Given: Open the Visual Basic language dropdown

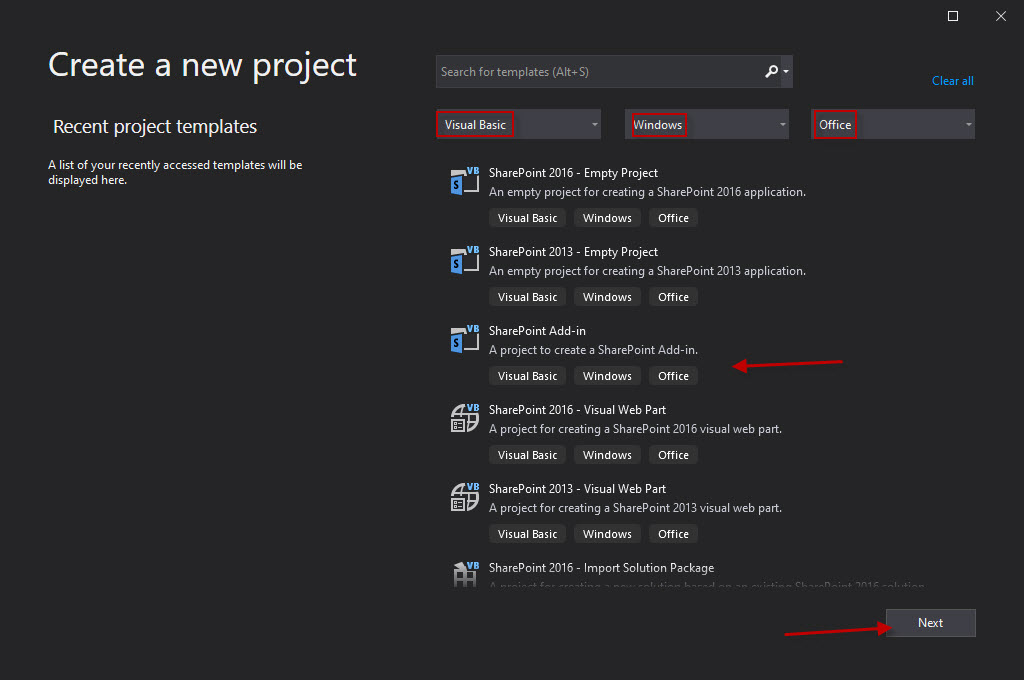Looking at the screenshot, I should pos(519,124).
